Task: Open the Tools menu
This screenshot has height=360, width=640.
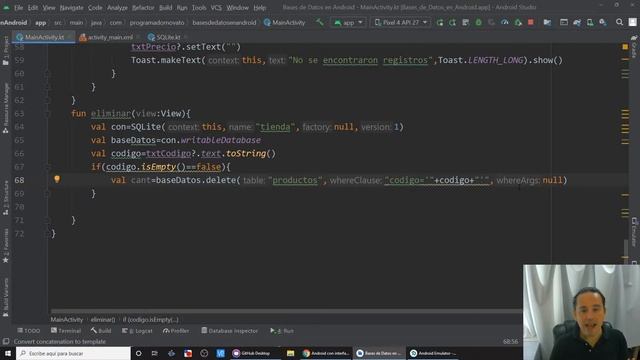Action: (199, 7)
